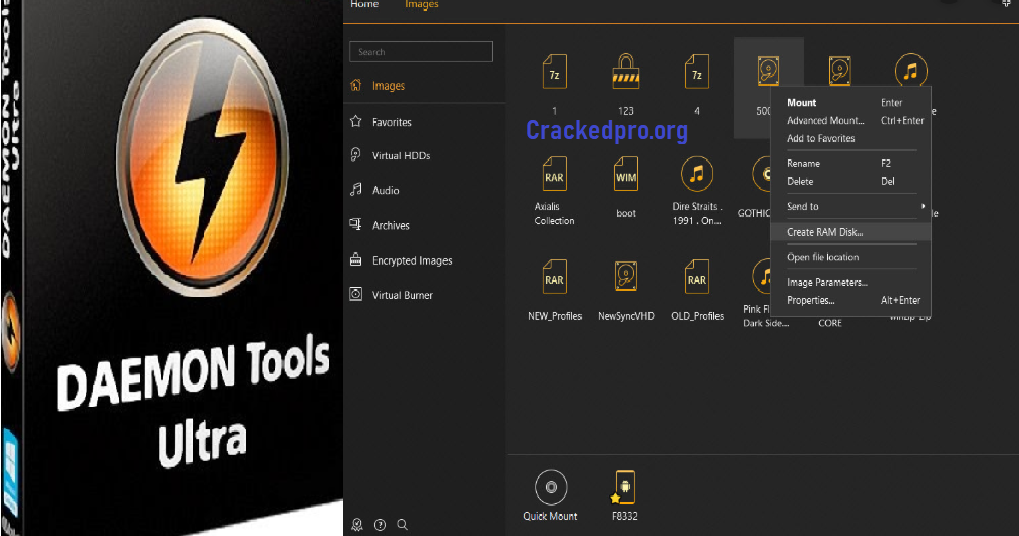Switch to the Images tab

point(422,5)
